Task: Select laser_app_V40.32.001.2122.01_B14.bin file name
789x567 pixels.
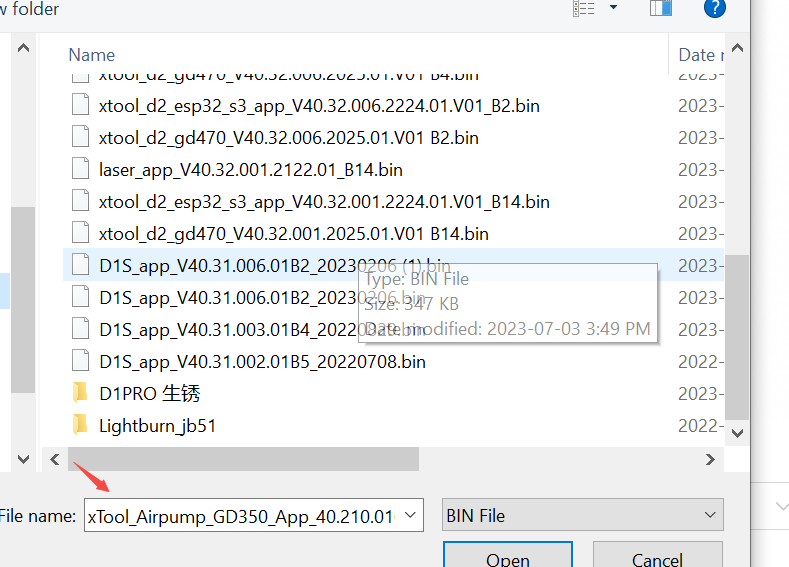Action: click(x=251, y=170)
